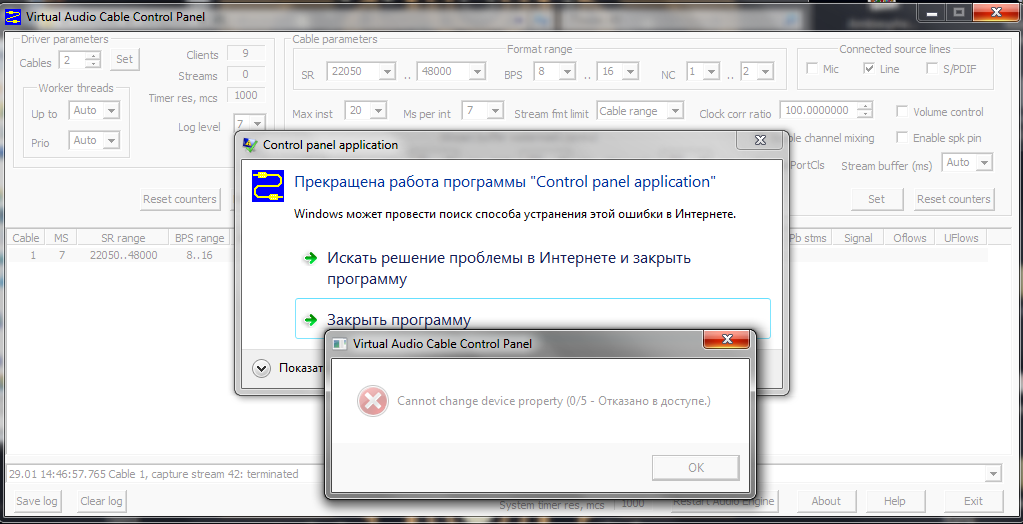Click the Timer res value 1000
1023x524 pixels.
point(246,95)
